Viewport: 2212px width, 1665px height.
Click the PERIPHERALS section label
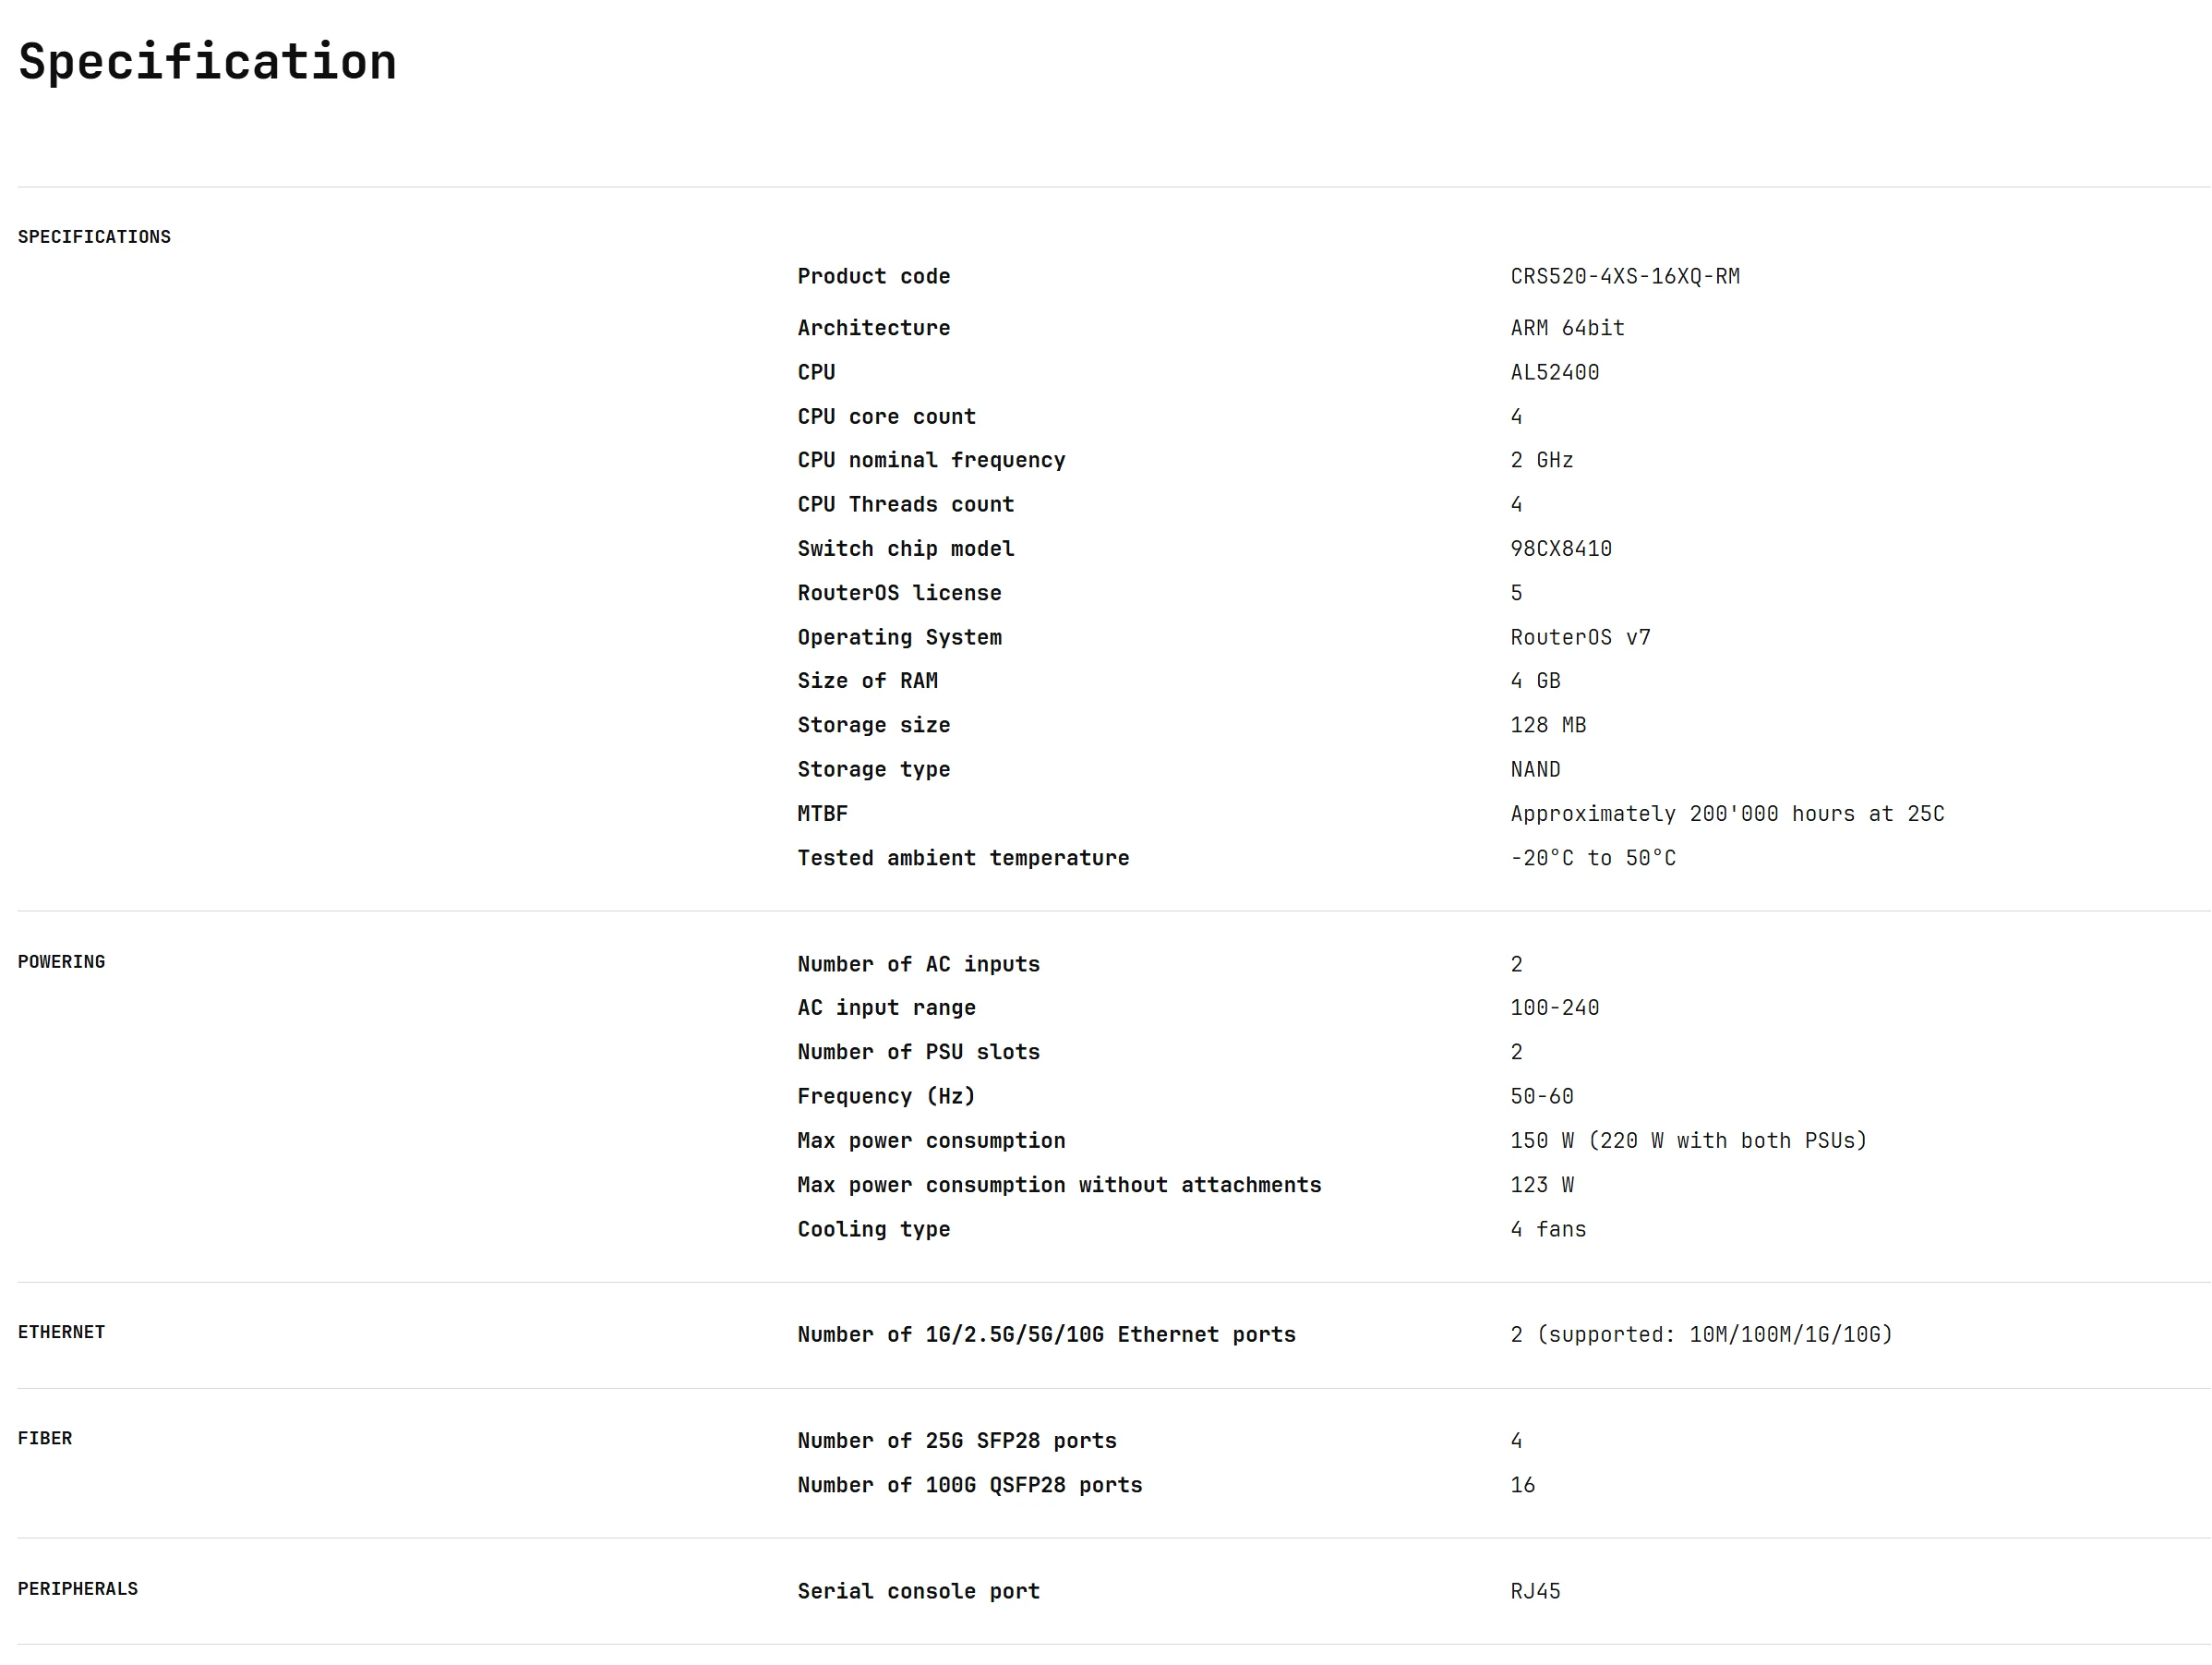click(x=78, y=1589)
